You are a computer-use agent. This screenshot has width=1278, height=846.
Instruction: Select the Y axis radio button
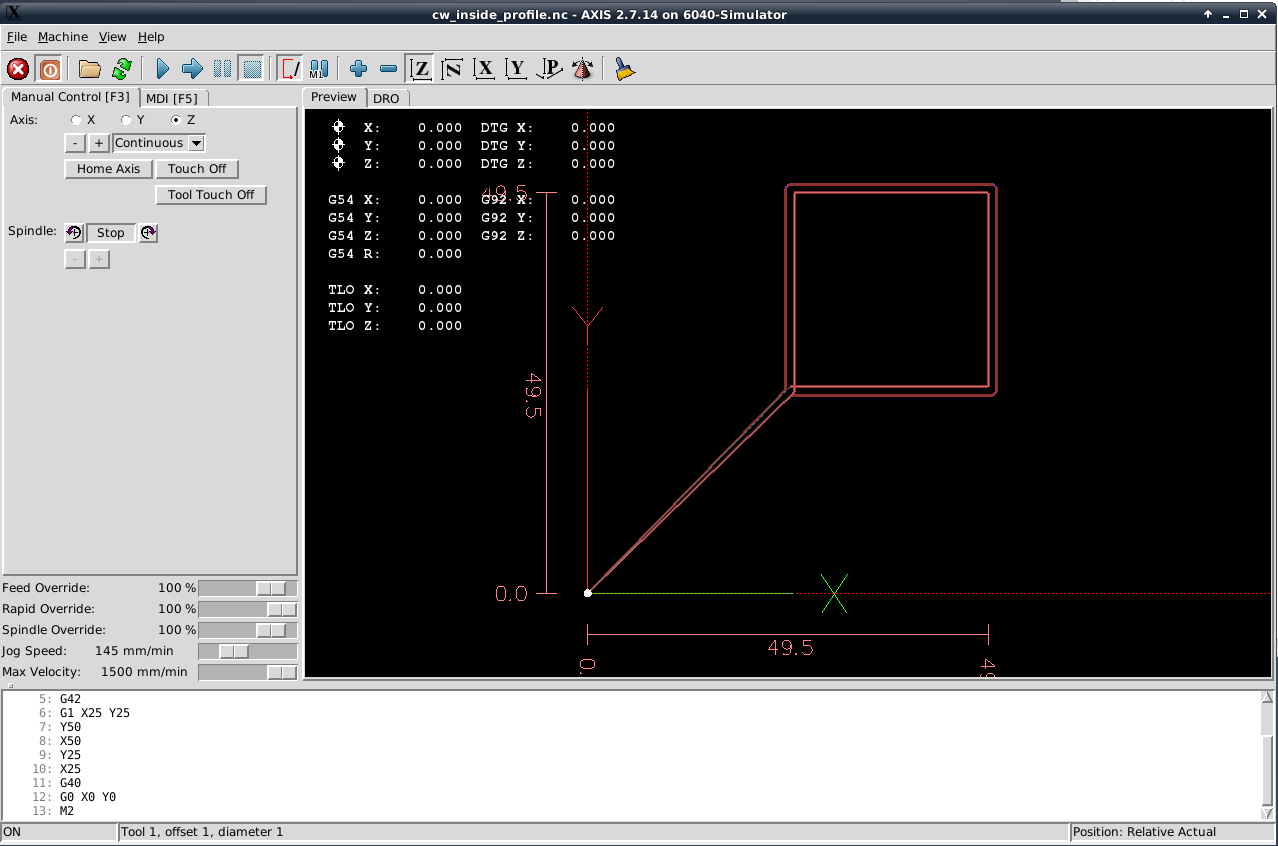tap(127, 120)
